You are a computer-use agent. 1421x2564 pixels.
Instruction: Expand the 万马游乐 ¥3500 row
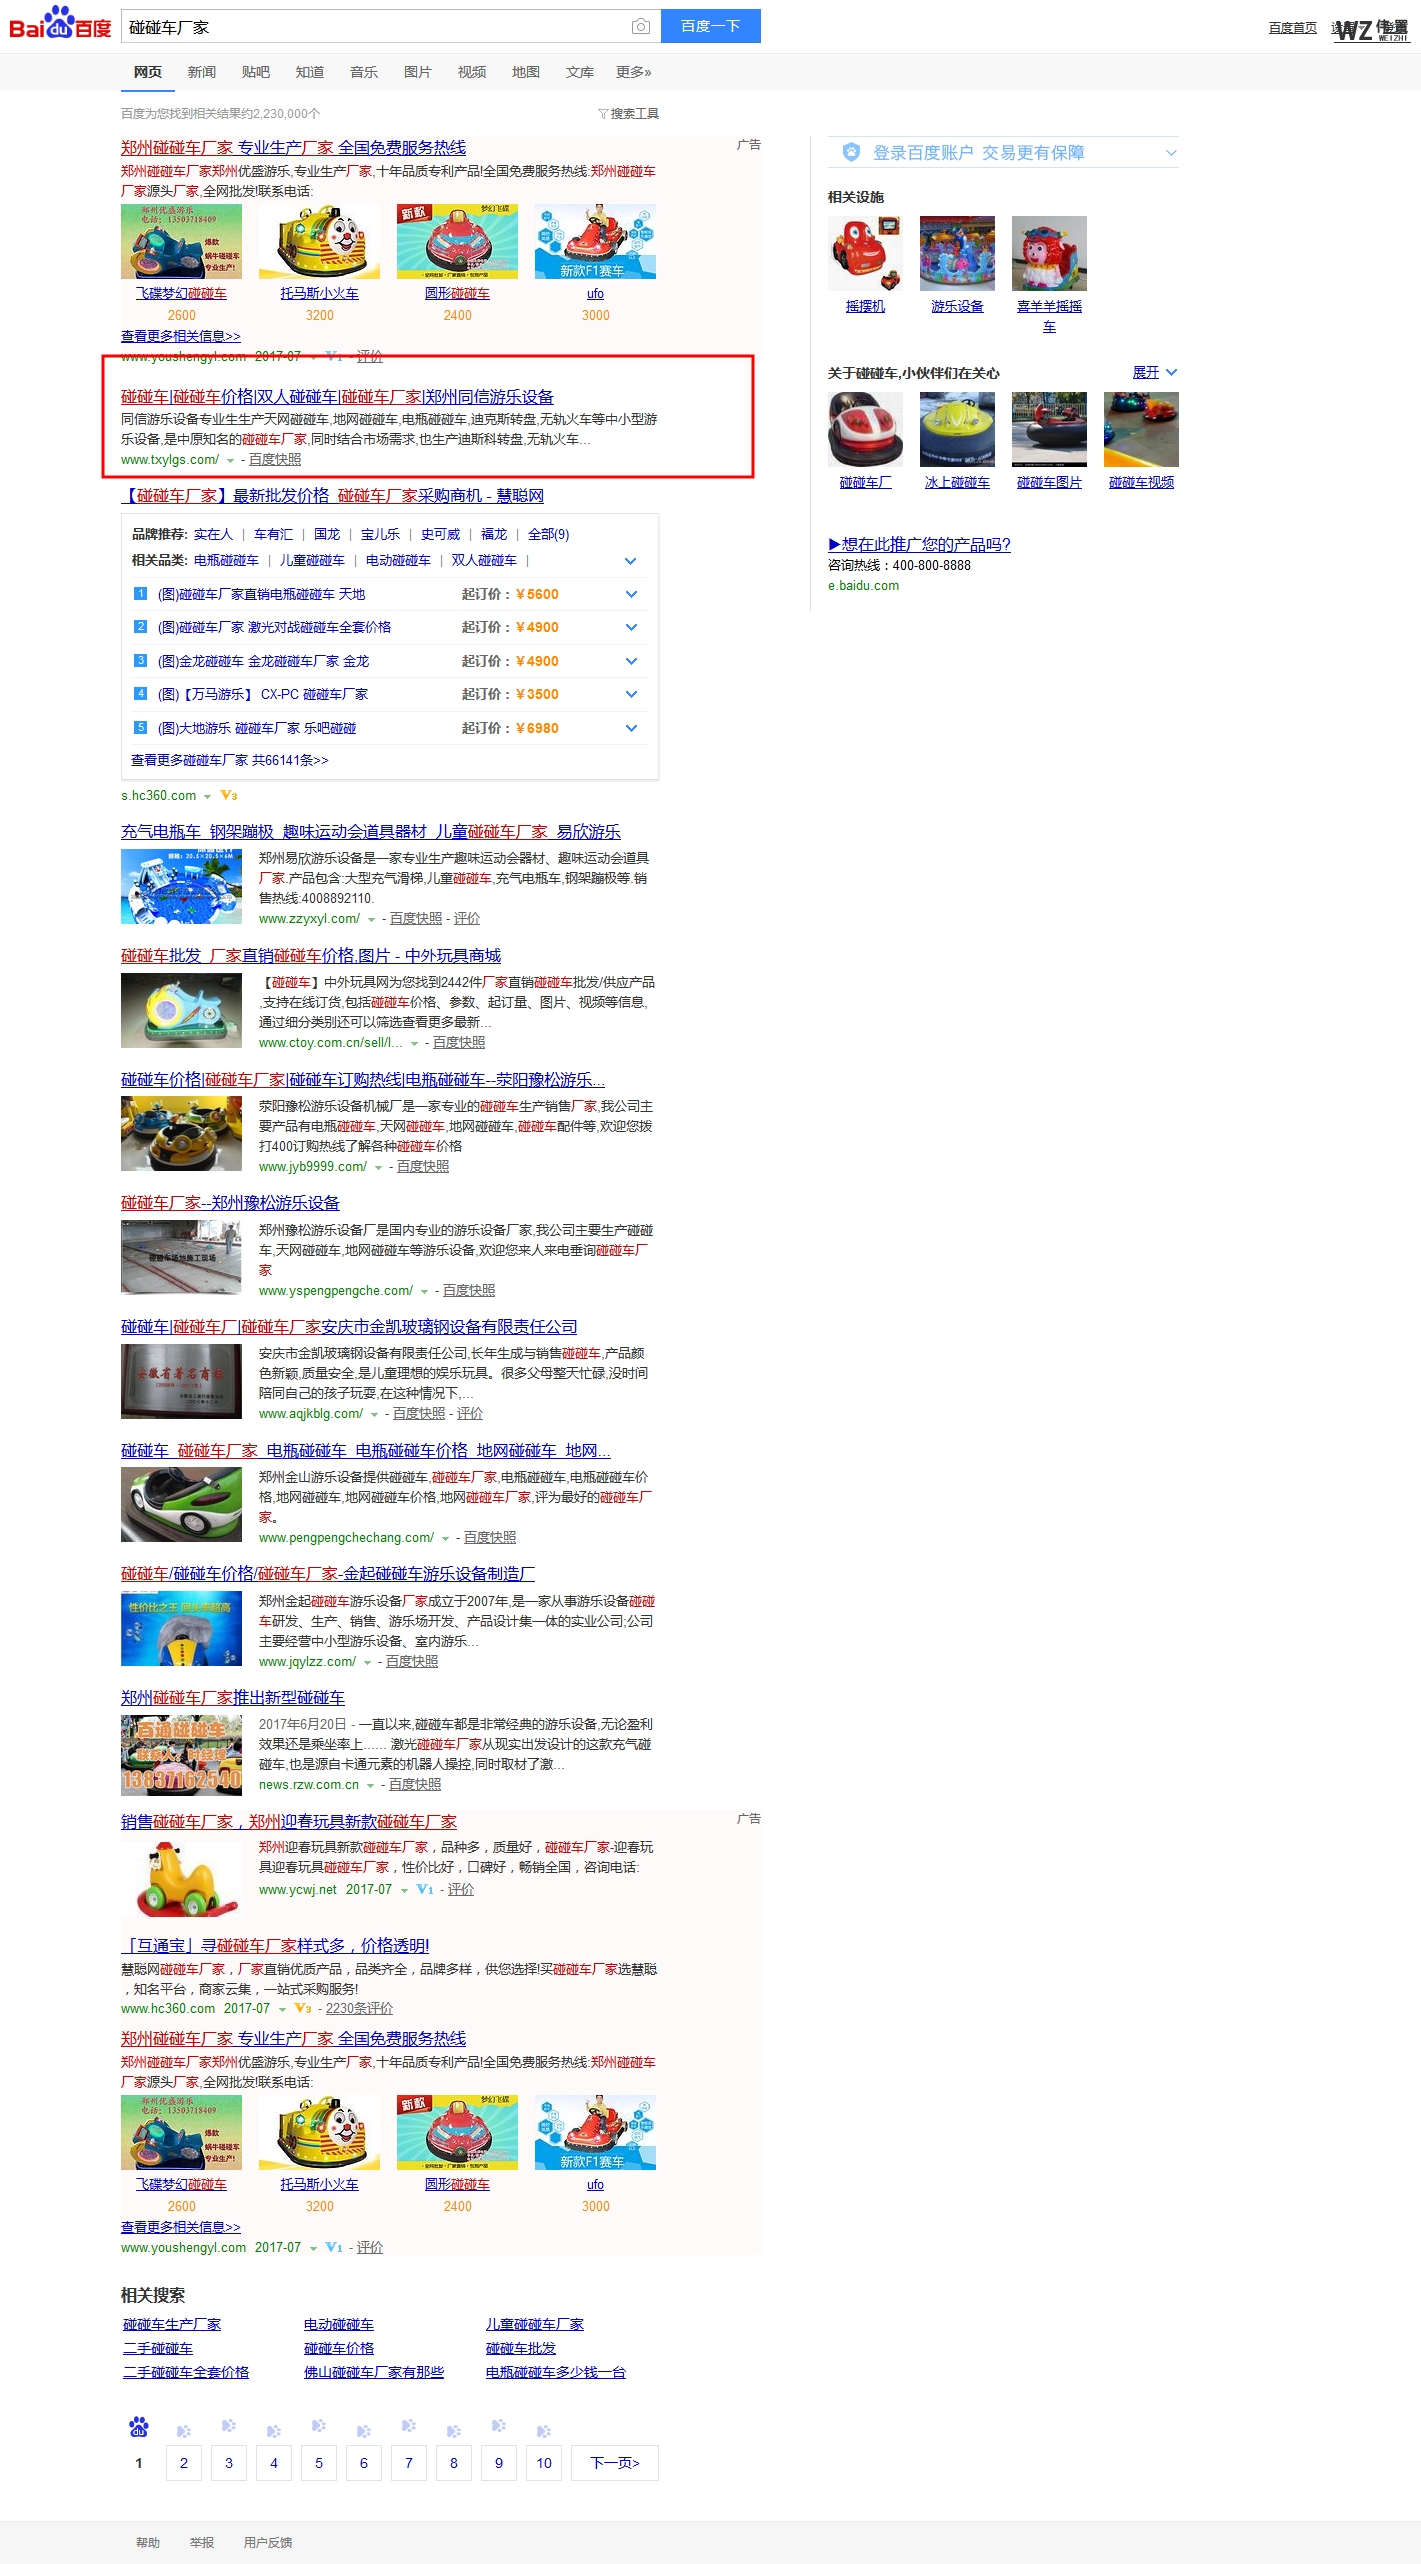(x=631, y=694)
